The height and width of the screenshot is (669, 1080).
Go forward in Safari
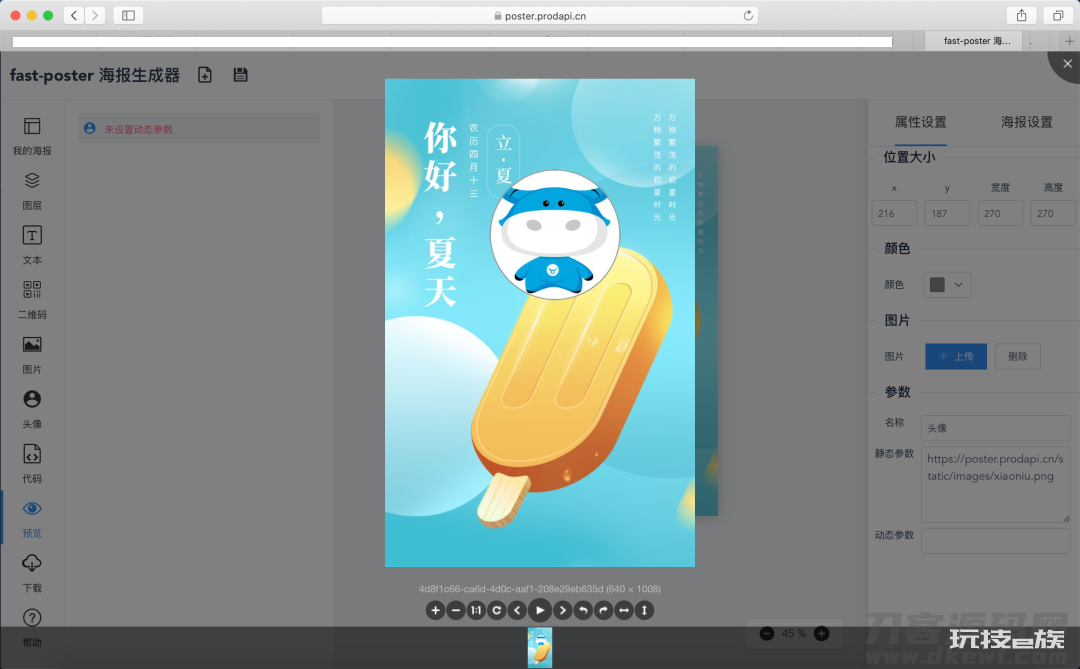pos(95,15)
